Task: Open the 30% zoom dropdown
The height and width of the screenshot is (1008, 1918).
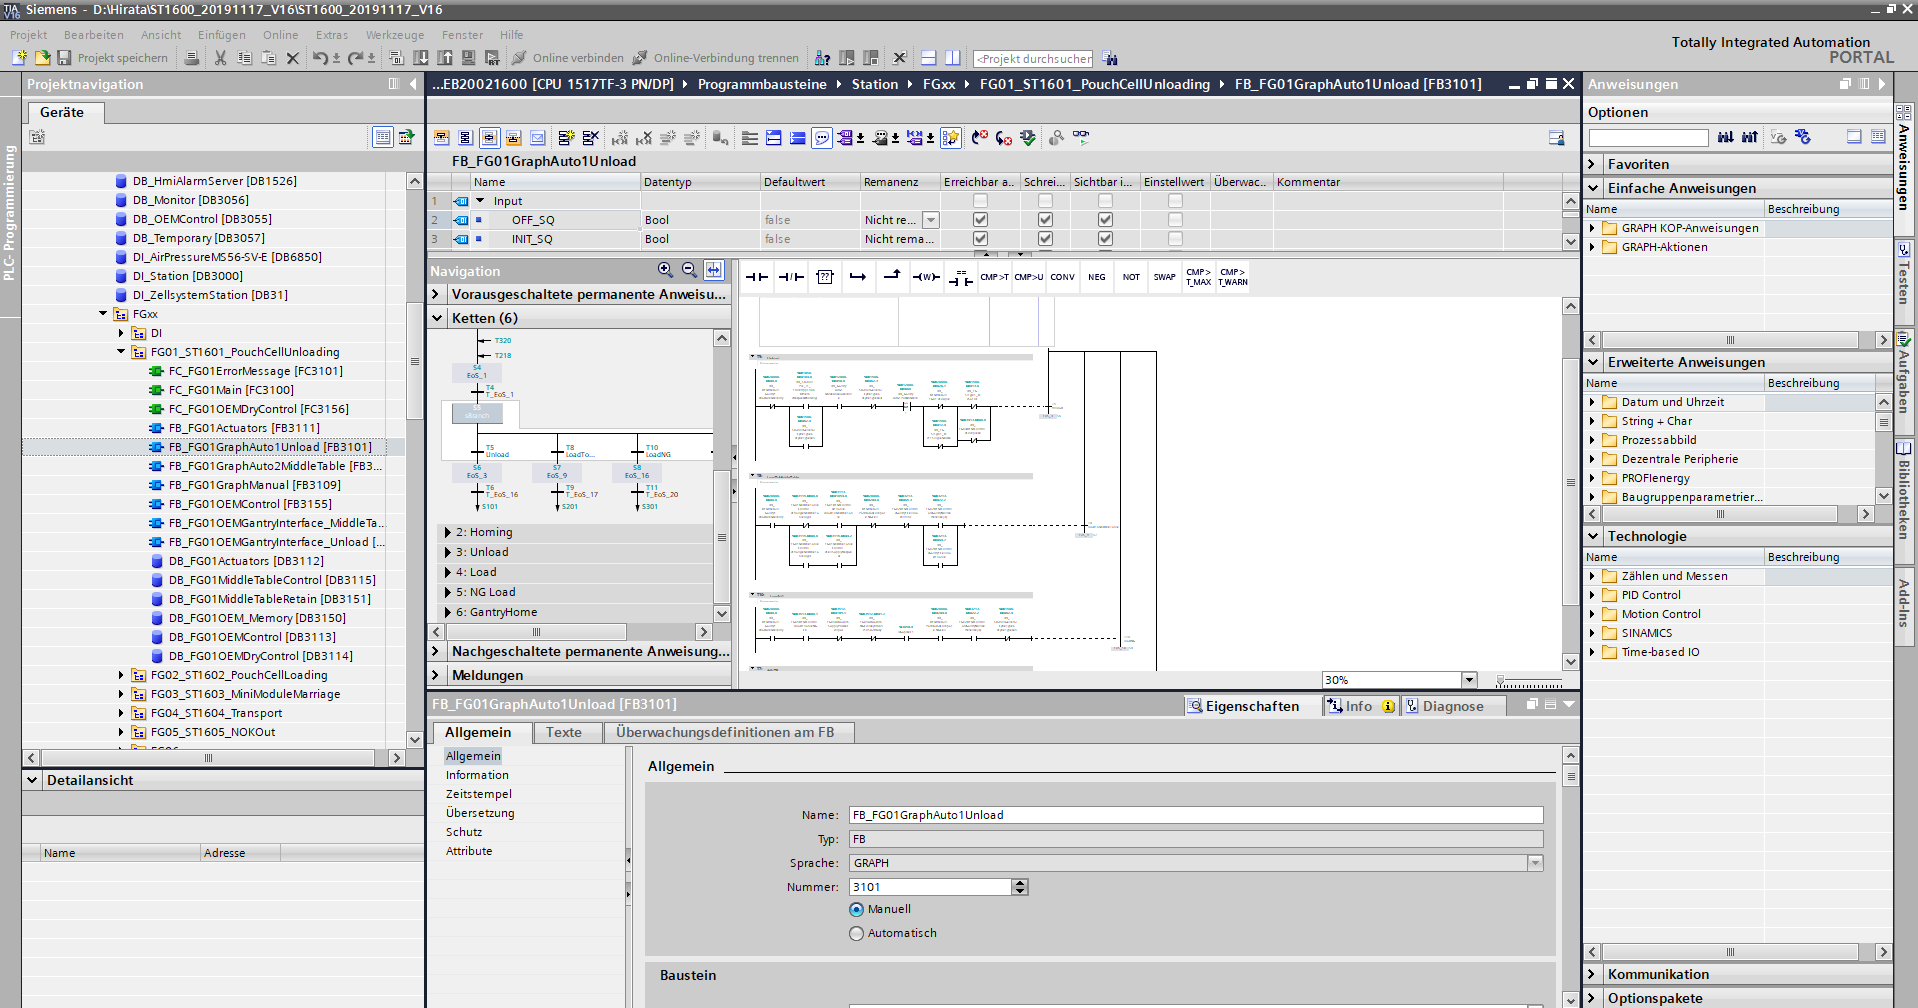Action: (x=1469, y=680)
